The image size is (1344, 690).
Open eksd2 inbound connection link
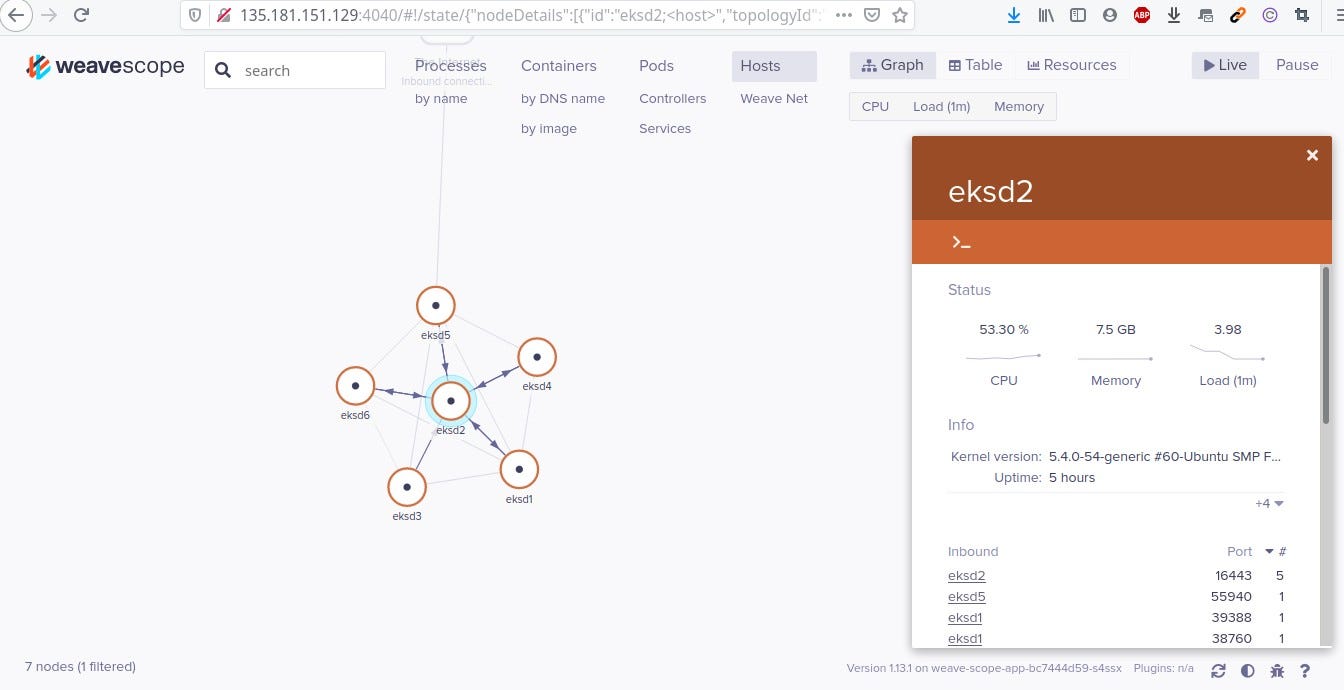coord(966,576)
